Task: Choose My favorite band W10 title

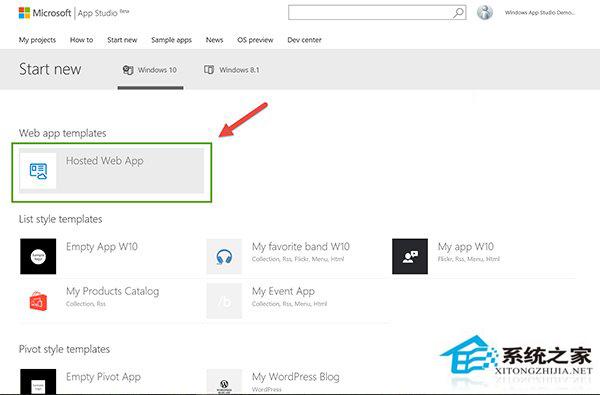Action: (x=301, y=246)
